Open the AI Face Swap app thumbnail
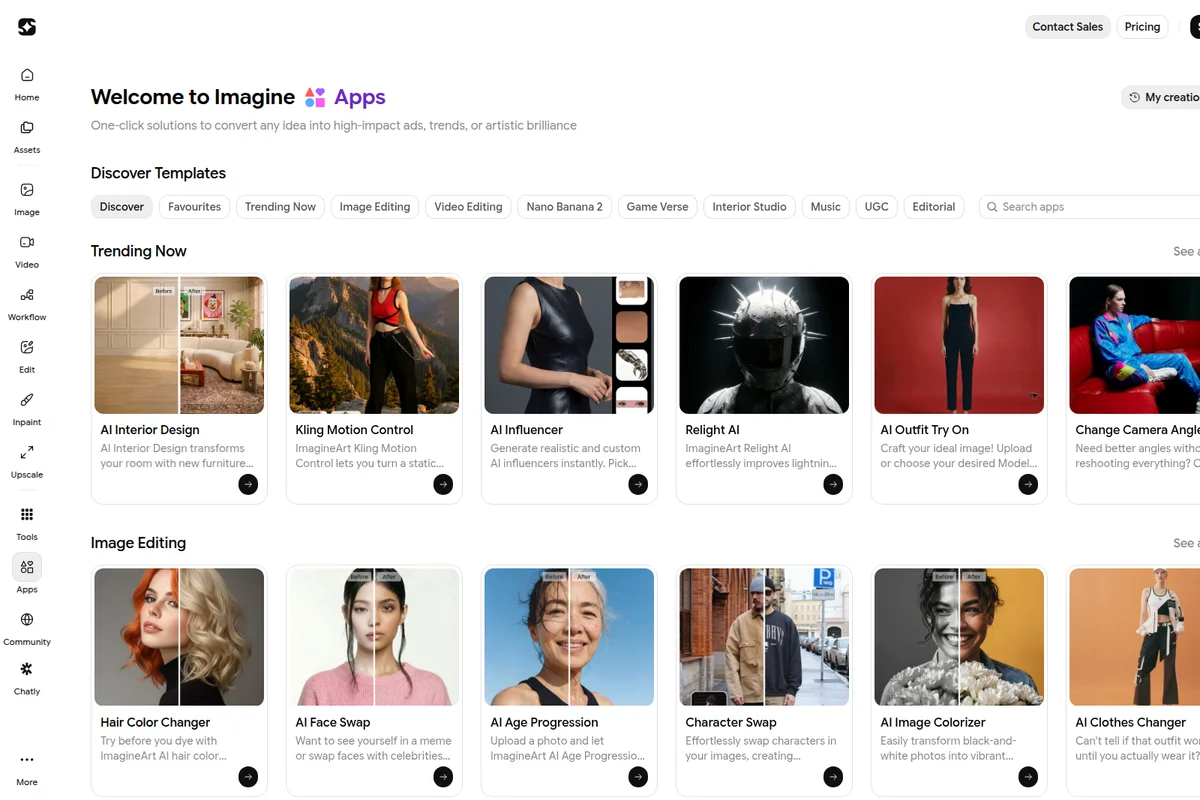Image resolution: width=1200 pixels, height=800 pixels. pyautogui.click(x=374, y=637)
